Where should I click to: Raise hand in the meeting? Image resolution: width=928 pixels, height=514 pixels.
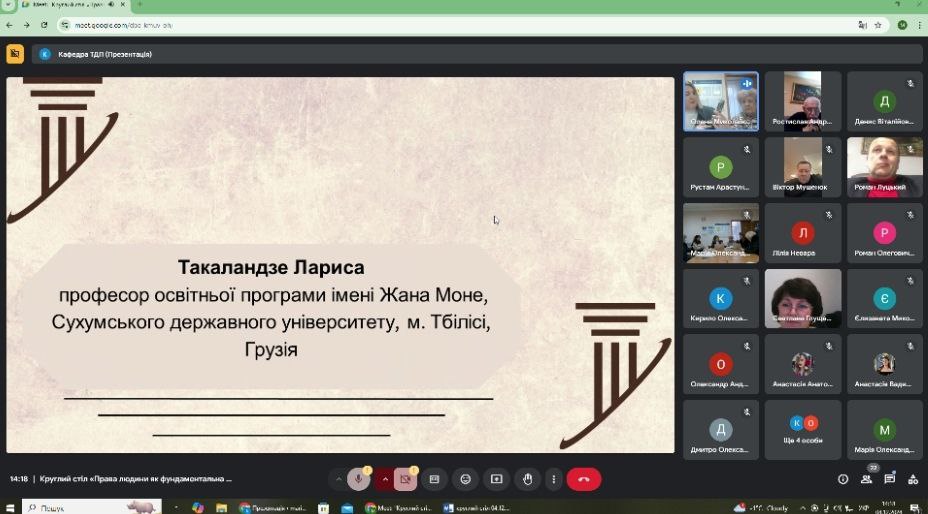[x=528, y=479]
